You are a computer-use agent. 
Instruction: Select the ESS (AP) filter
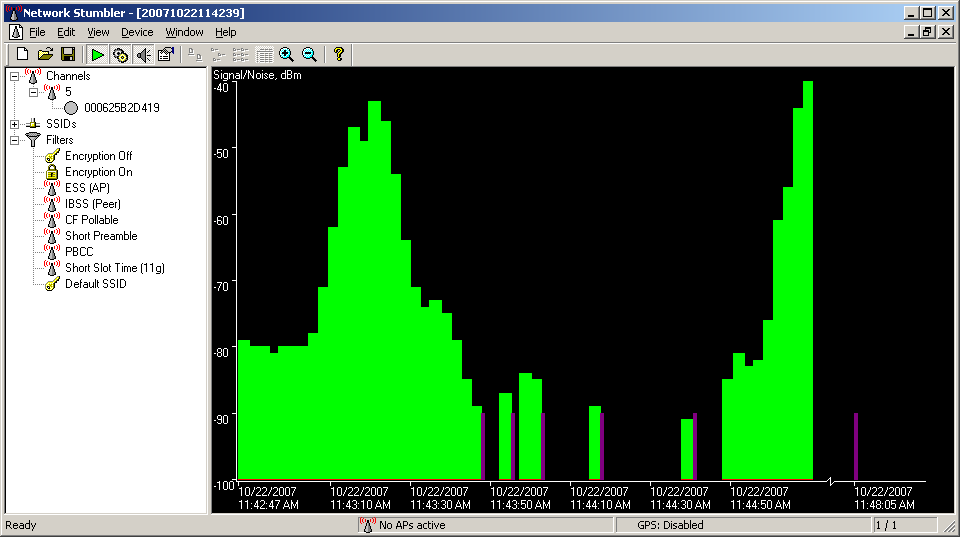[x=88, y=187]
